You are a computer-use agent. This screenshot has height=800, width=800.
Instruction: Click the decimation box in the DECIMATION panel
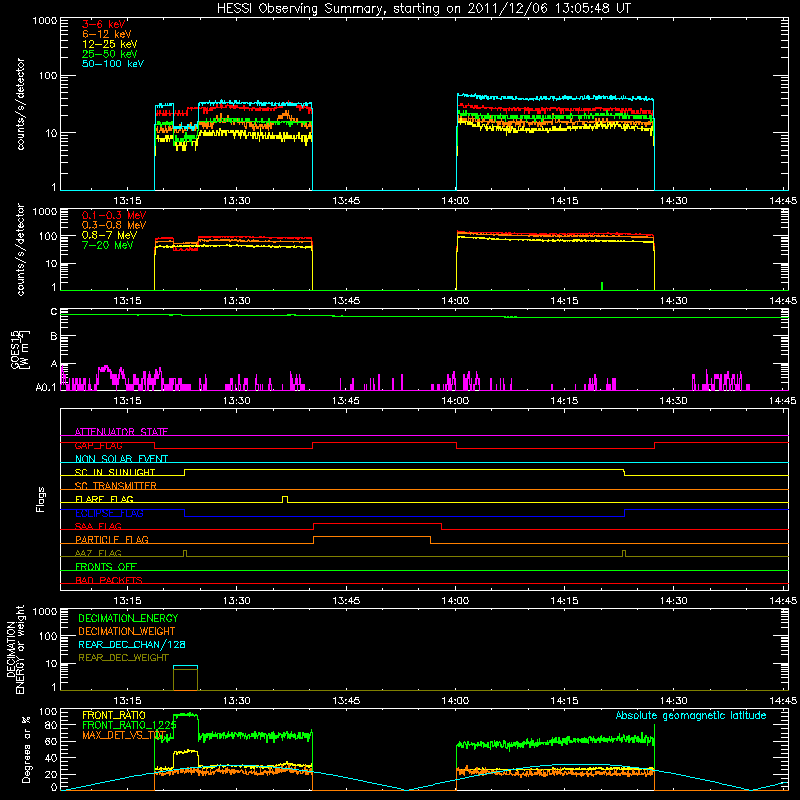185,678
